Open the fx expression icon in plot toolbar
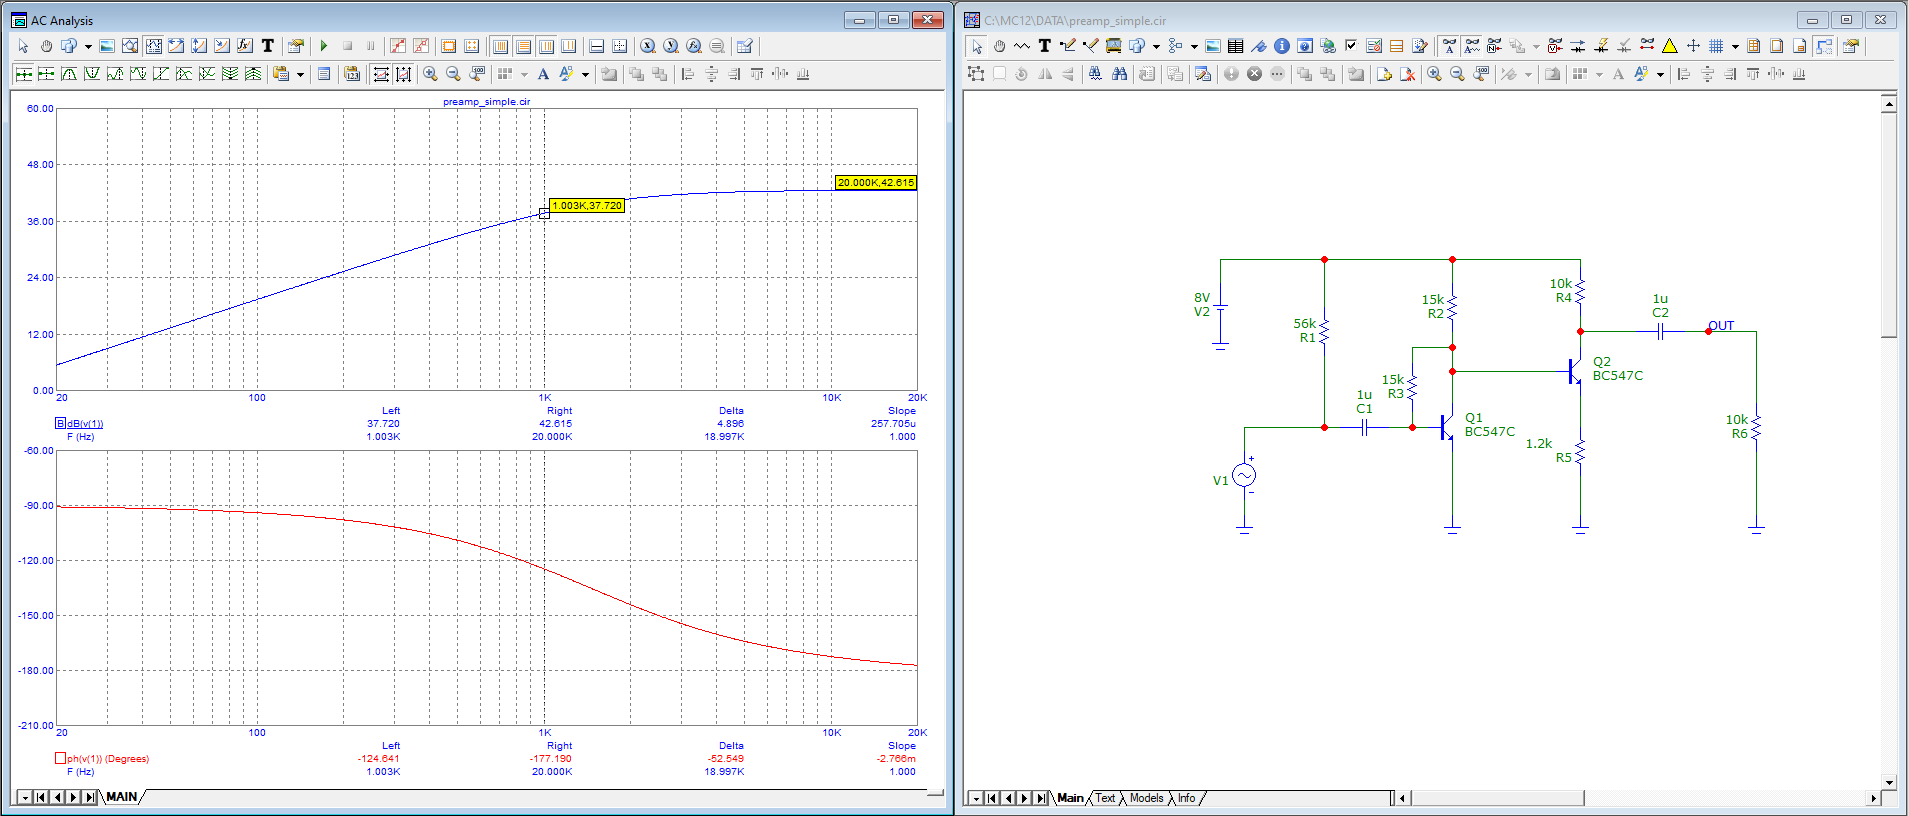 point(244,46)
